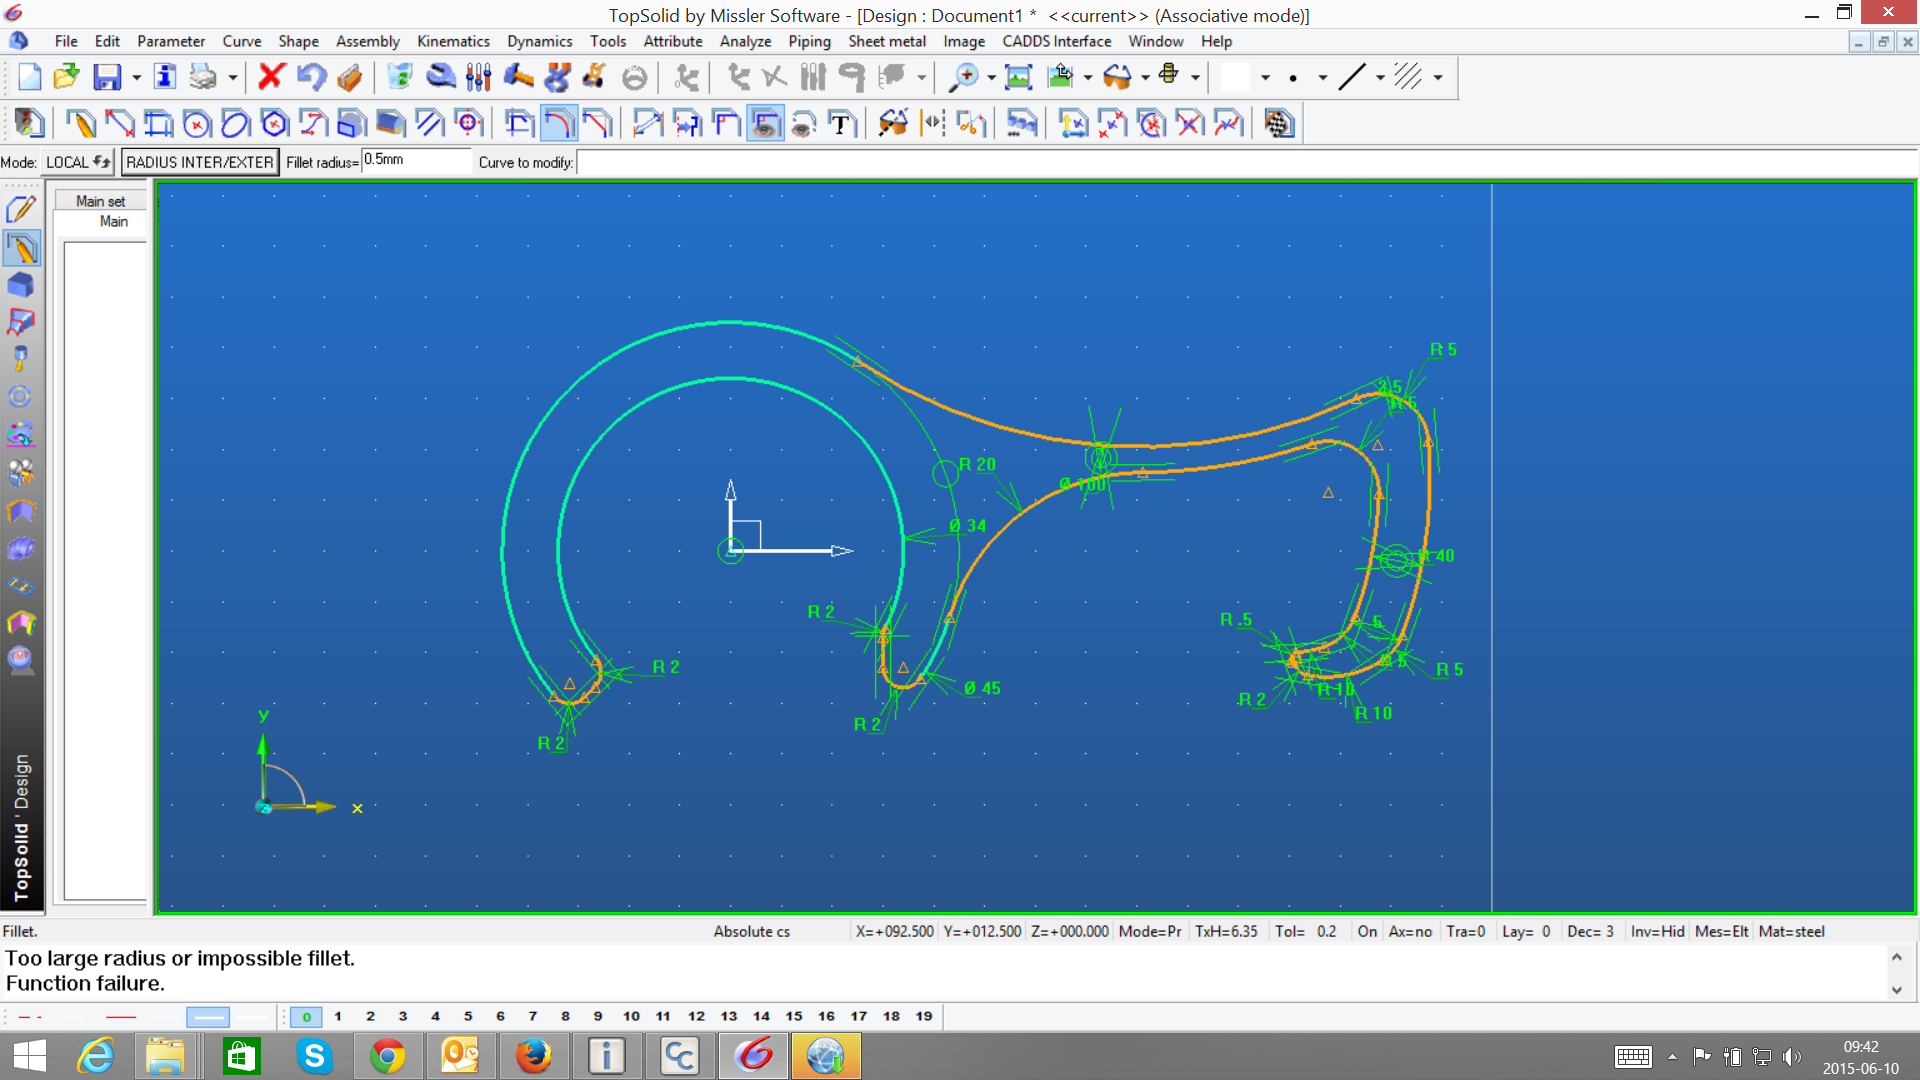
Task: Open Skype from the taskbar
Action: (x=314, y=1056)
